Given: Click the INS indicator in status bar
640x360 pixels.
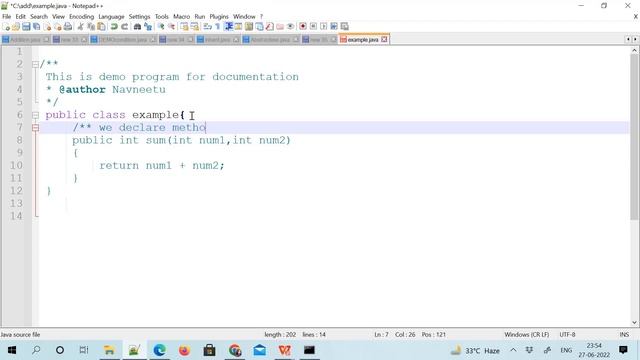Looking at the screenshot, I should click(x=624, y=334).
